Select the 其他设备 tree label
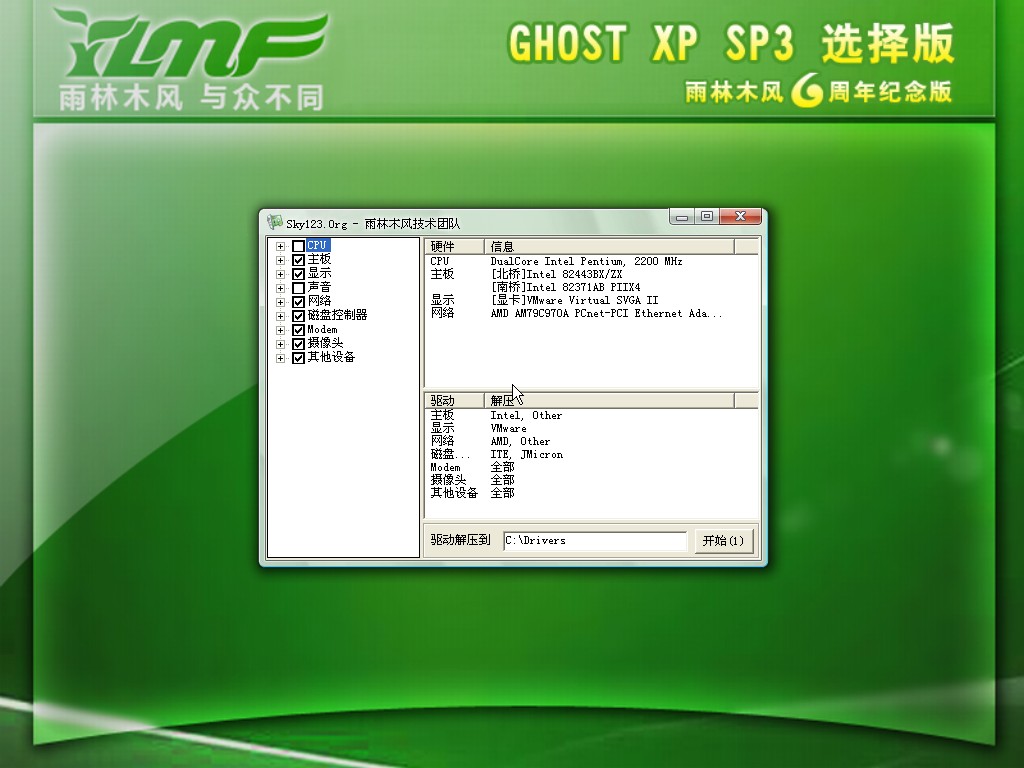This screenshot has width=1024, height=768. pos(331,357)
